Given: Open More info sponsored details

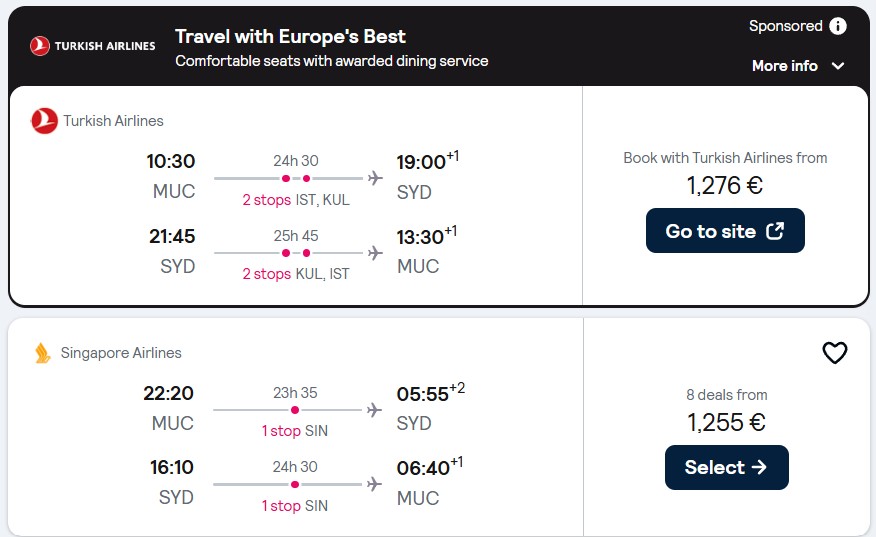Looking at the screenshot, I should pos(798,66).
